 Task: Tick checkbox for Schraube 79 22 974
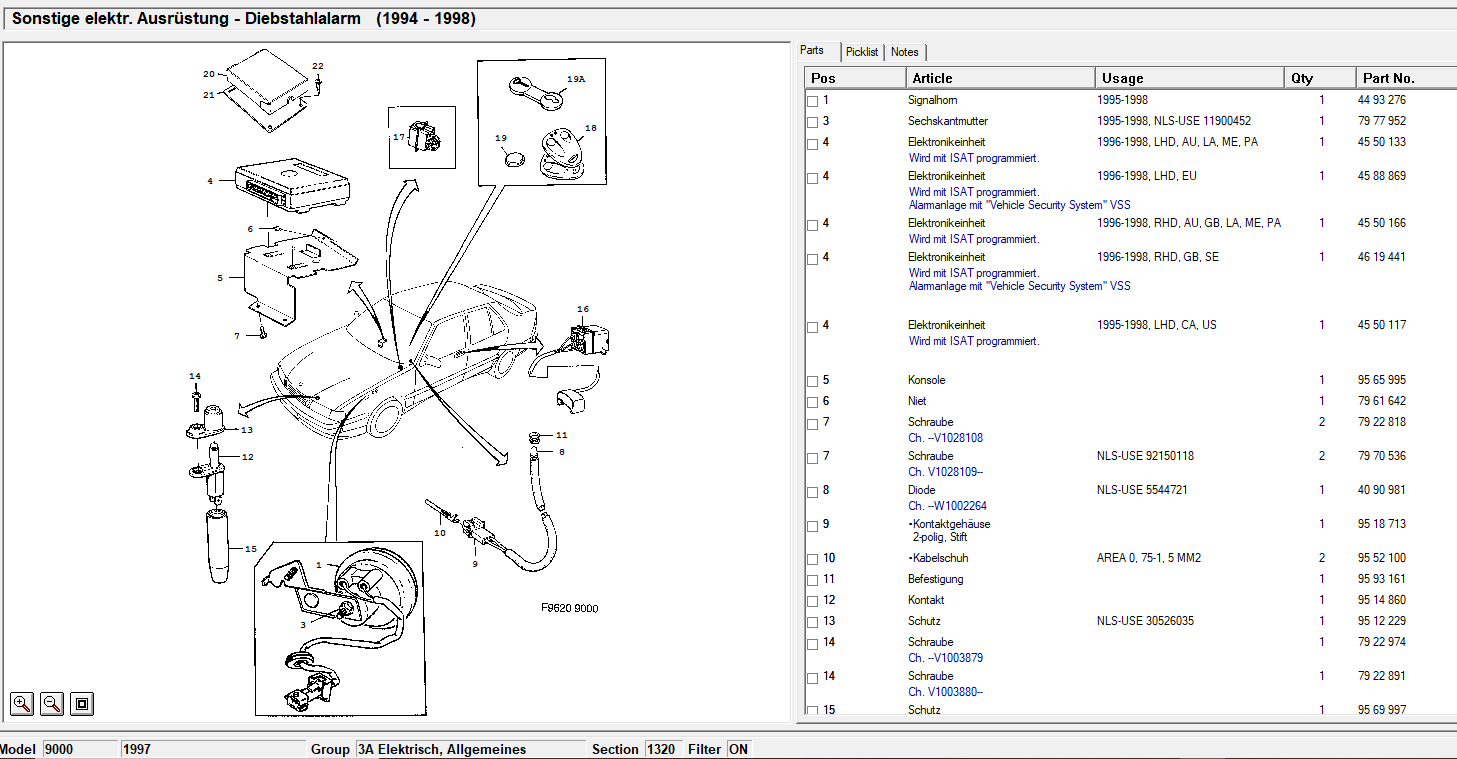pos(813,643)
